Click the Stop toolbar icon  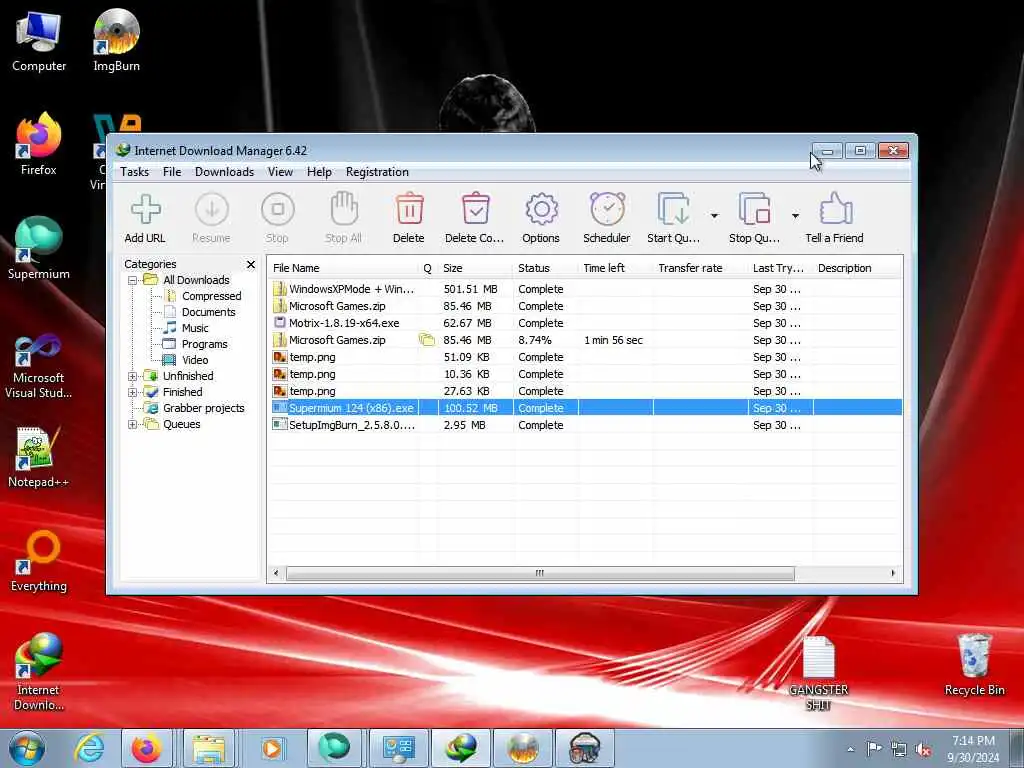point(278,218)
